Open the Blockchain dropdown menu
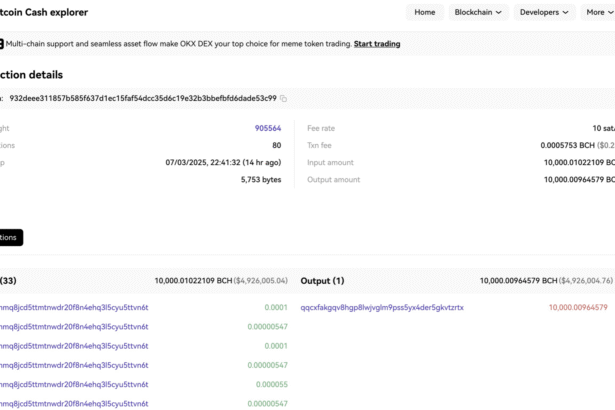This screenshot has height=410, width=615. [480, 12]
